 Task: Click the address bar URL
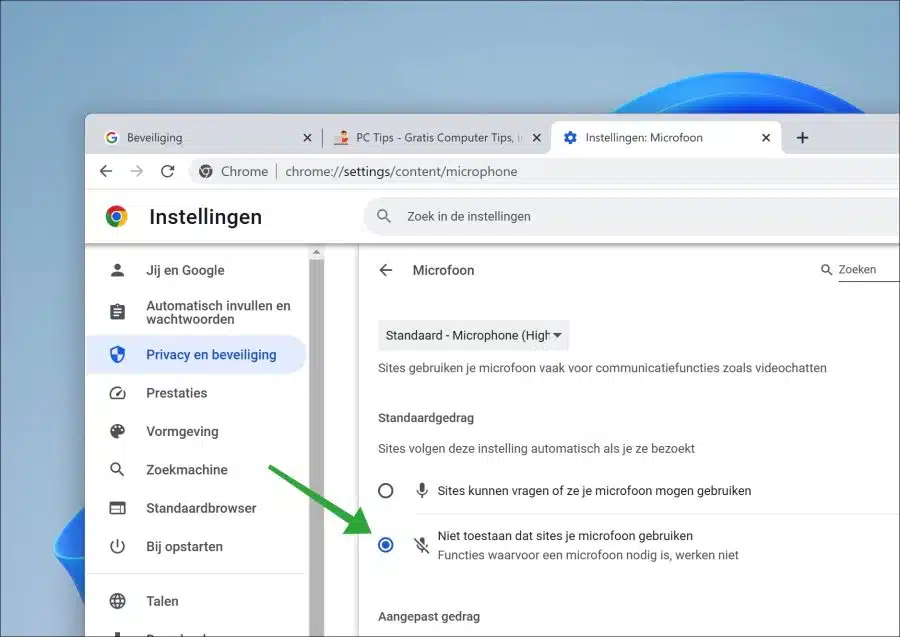pyautogui.click(x=401, y=172)
